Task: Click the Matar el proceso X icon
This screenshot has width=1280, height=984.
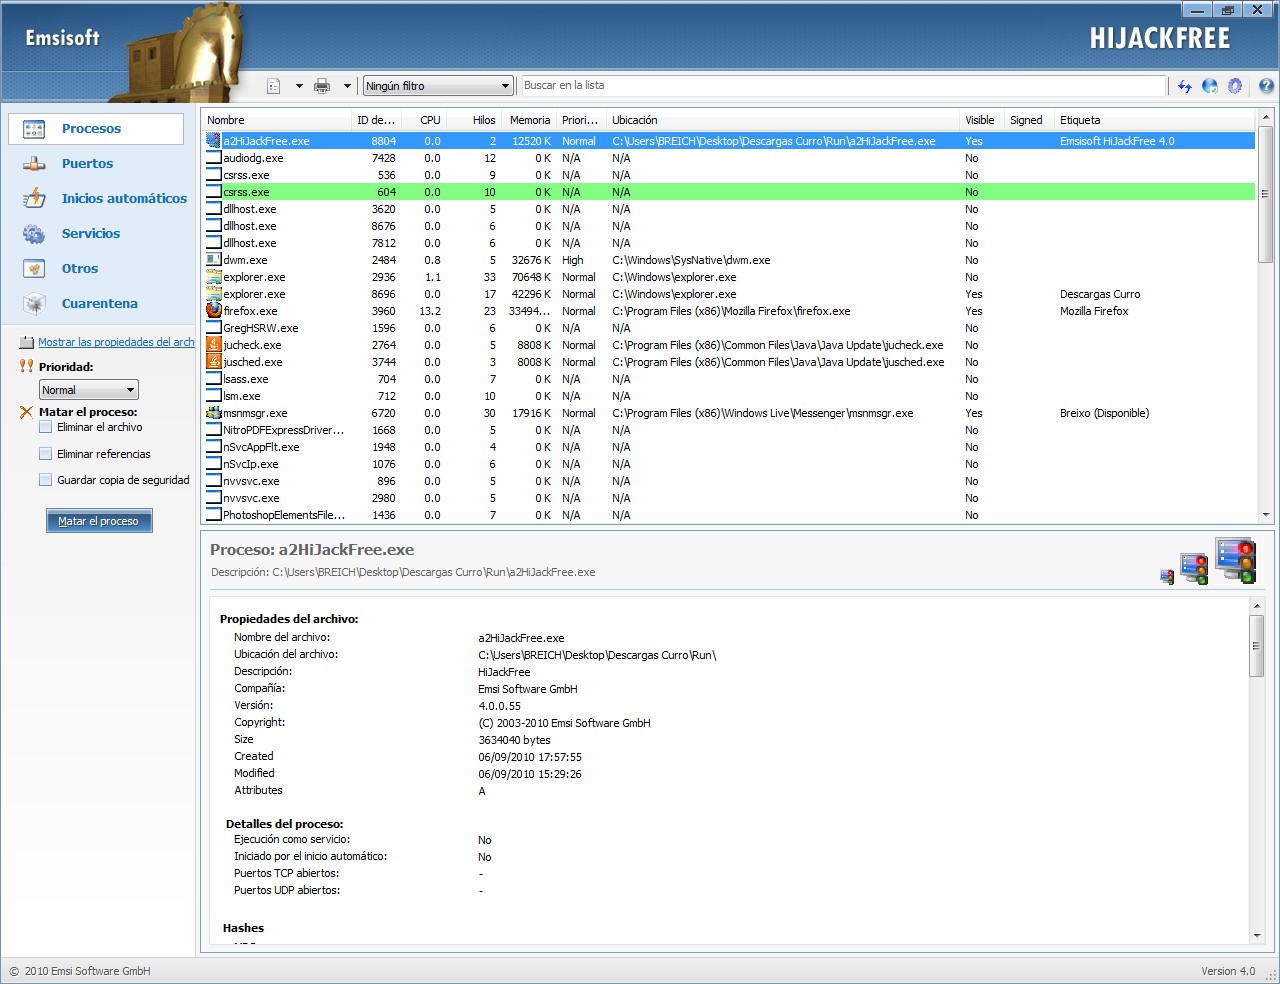Action: click(x=26, y=412)
